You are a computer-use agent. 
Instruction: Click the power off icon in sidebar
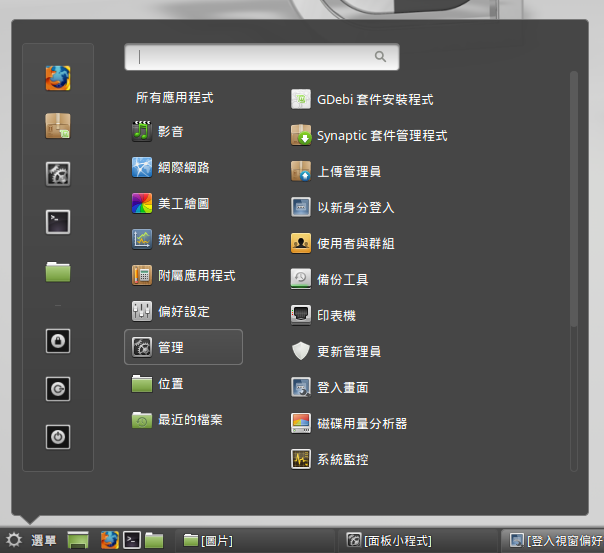click(58, 437)
